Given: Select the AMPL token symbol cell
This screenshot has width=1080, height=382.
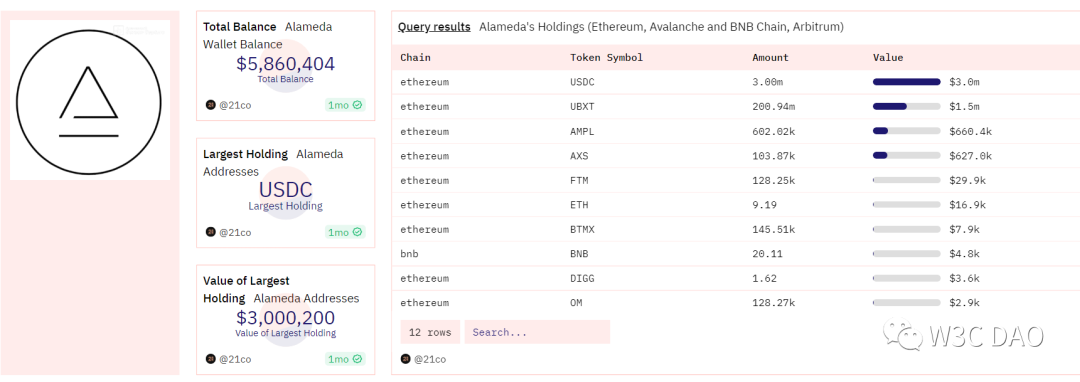Looking at the screenshot, I should pos(582,131).
